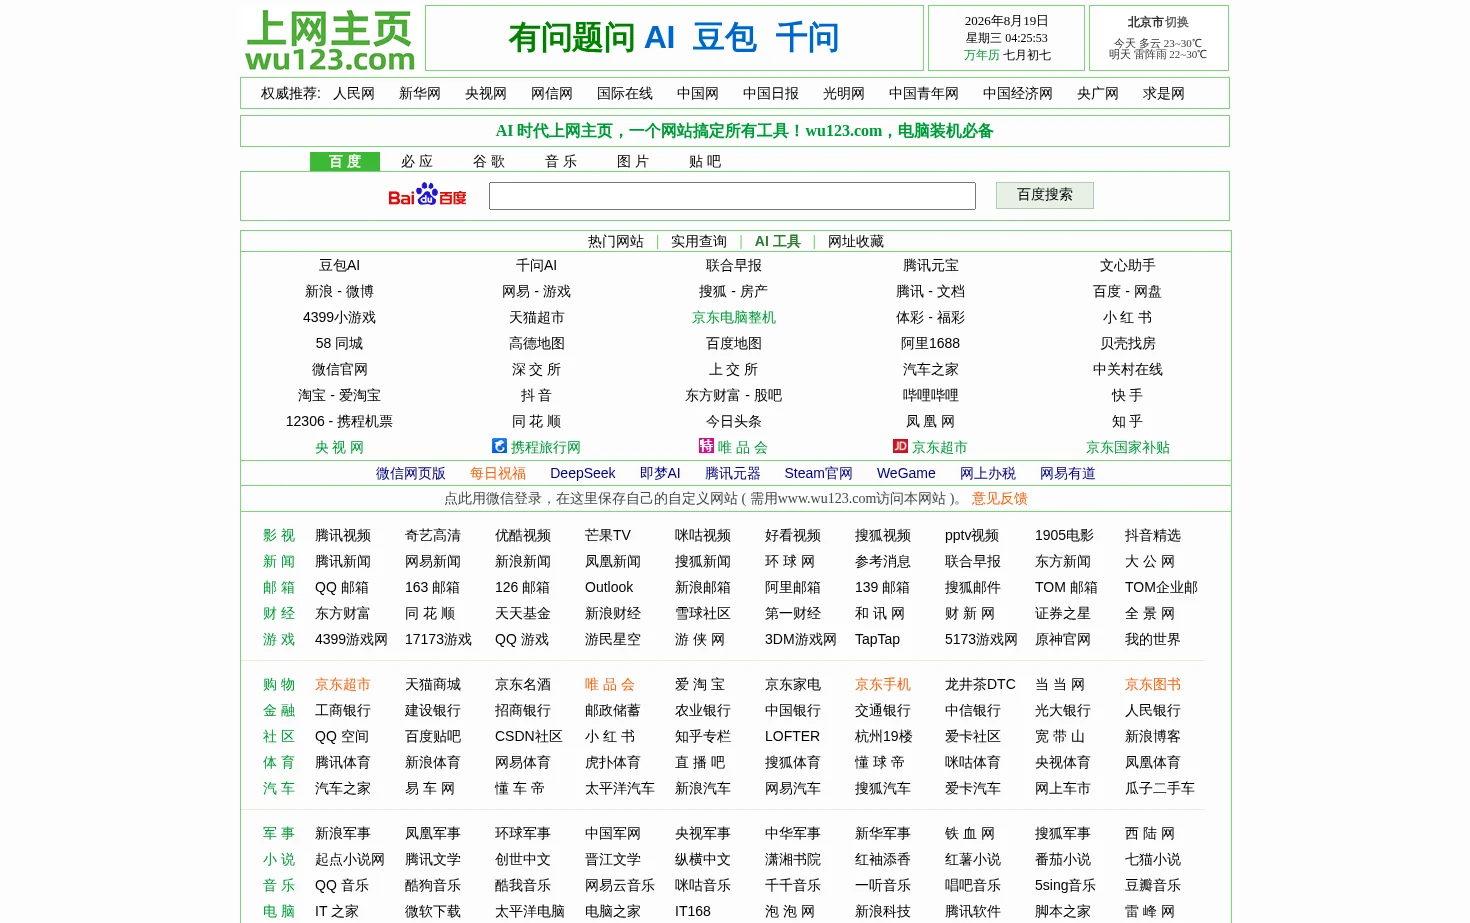Open the 热门网站 tab
1470x923 pixels.
point(616,242)
